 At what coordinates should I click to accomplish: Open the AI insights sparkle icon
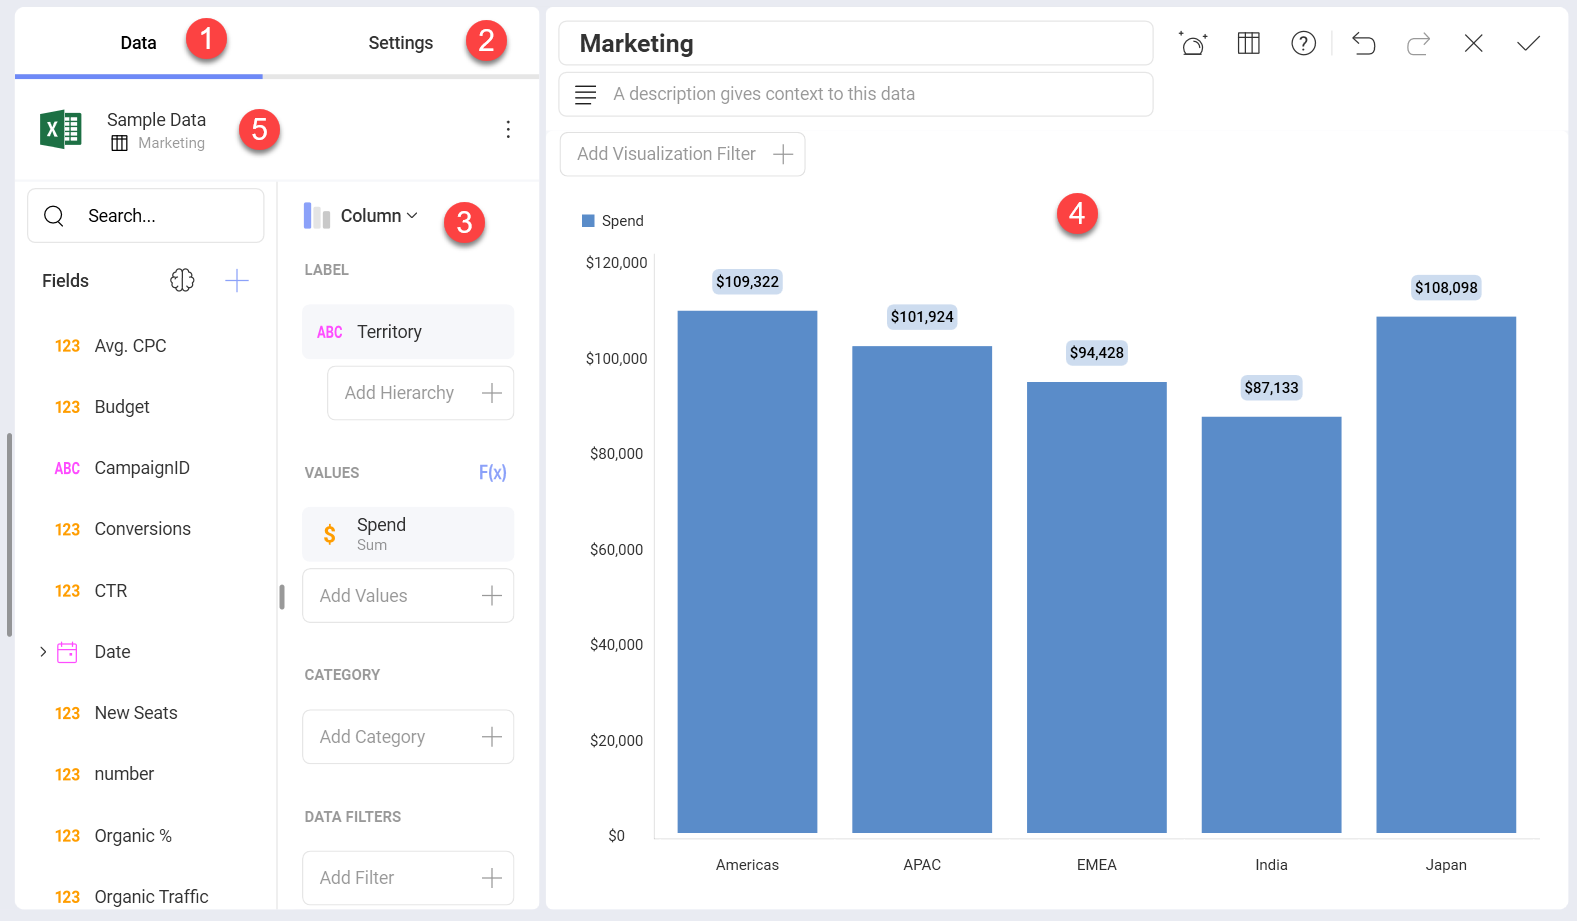click(x=1193, y=43)
